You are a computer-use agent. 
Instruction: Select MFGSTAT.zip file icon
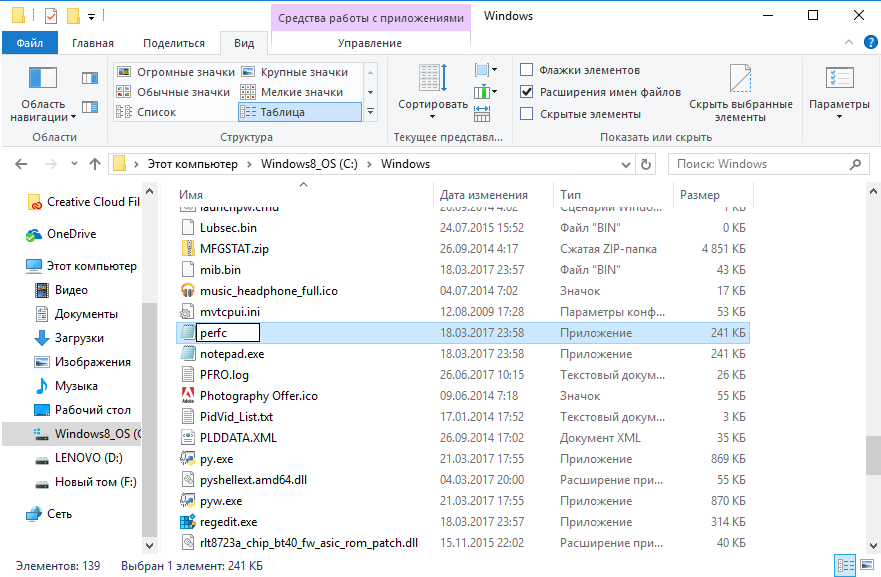point(187,248)
